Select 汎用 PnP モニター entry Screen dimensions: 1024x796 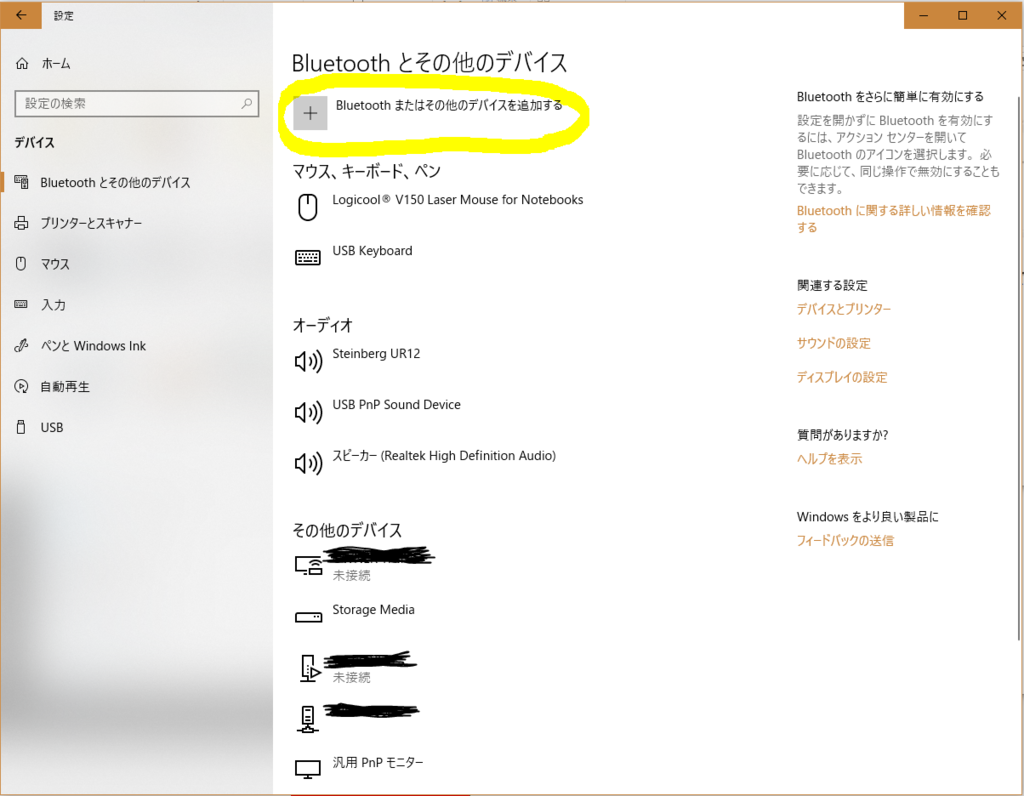pos(377,762)
